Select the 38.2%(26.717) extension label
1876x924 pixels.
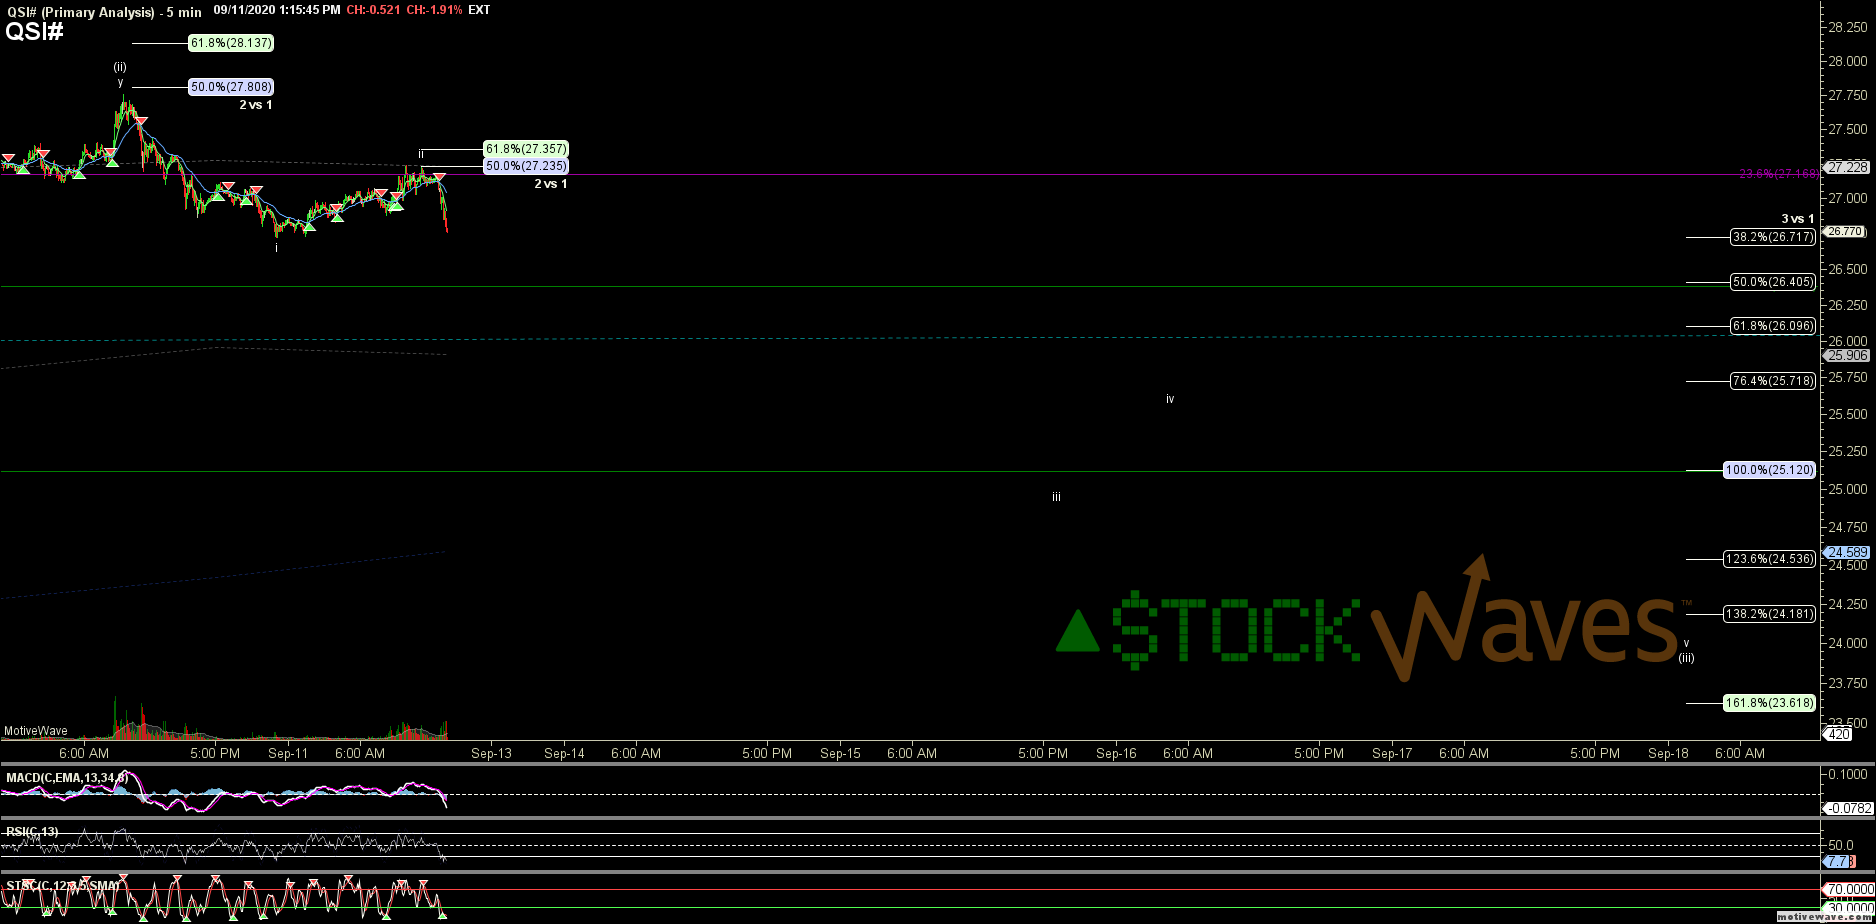pyautogui.click(x=1772, y=237)
